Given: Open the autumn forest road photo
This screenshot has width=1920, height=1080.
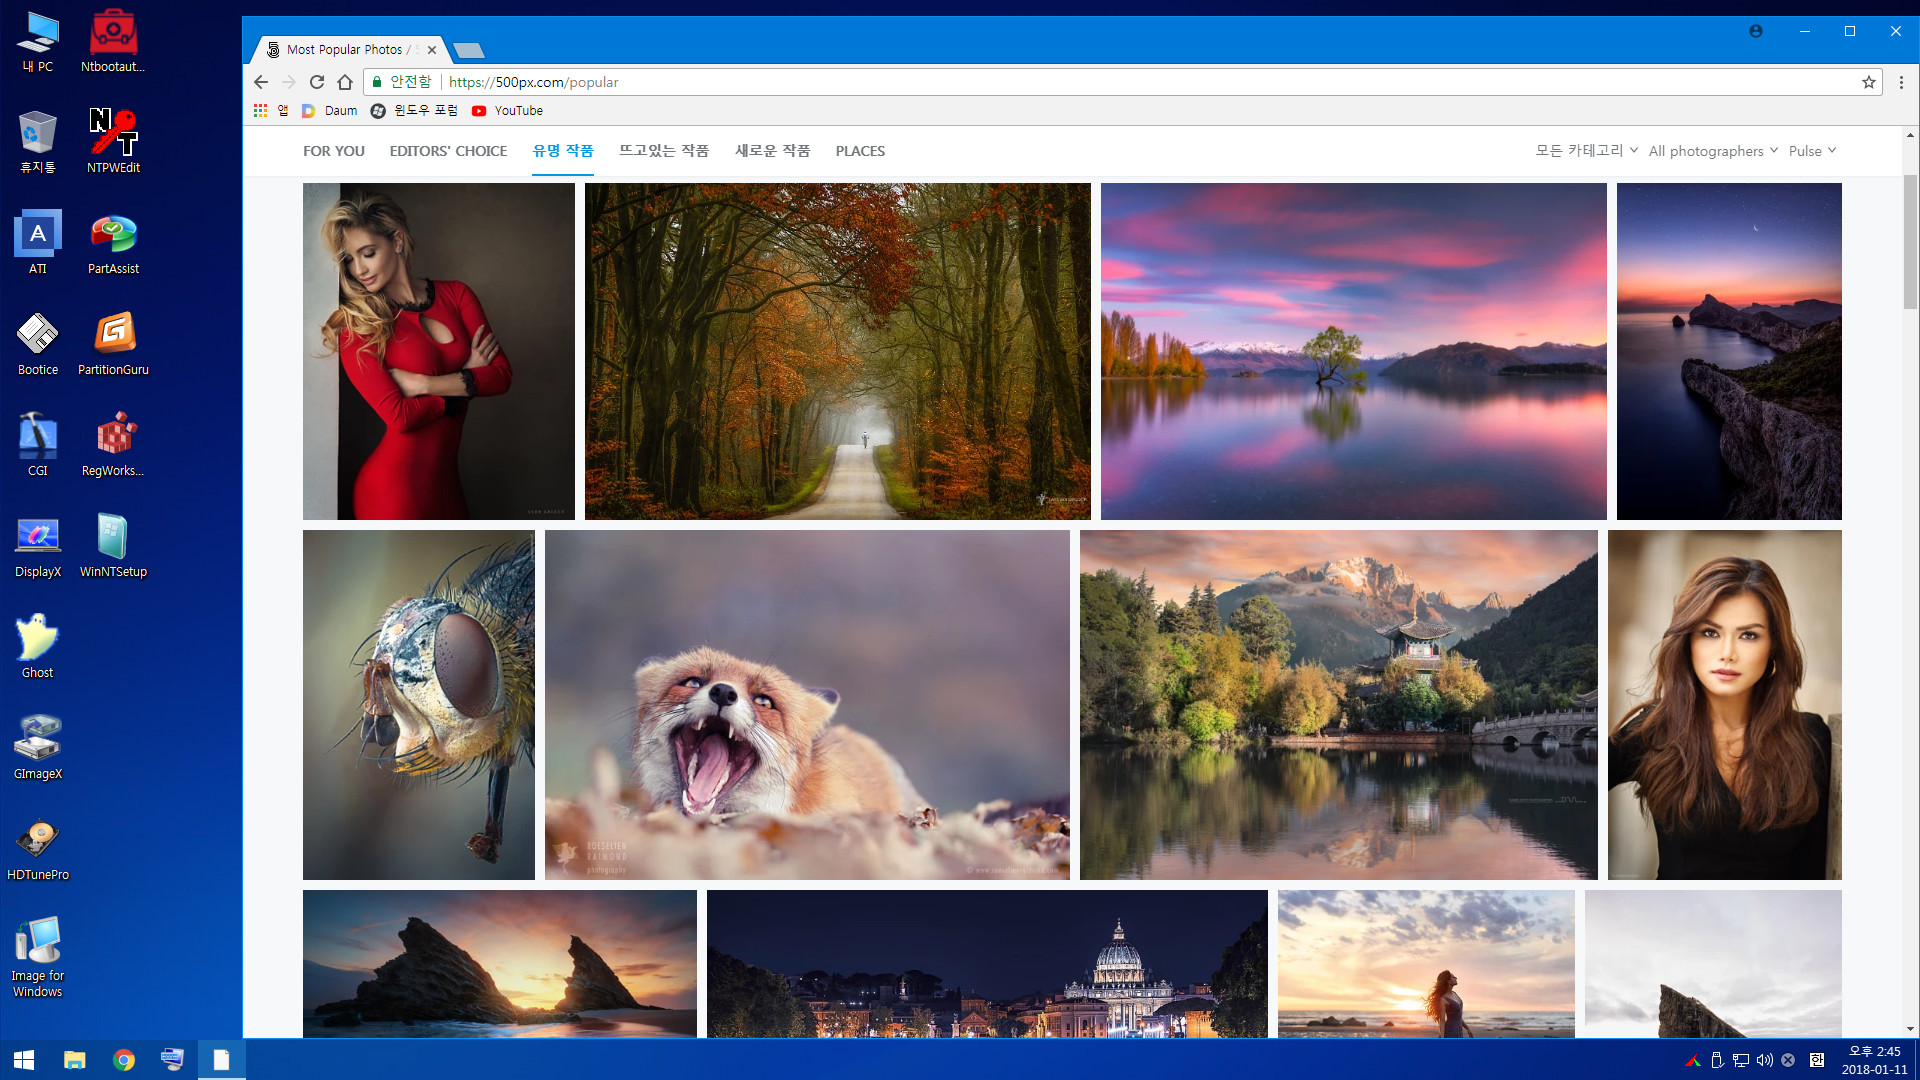Looking at the screenshot, I should pyautogui.click(x=838, y=351).
